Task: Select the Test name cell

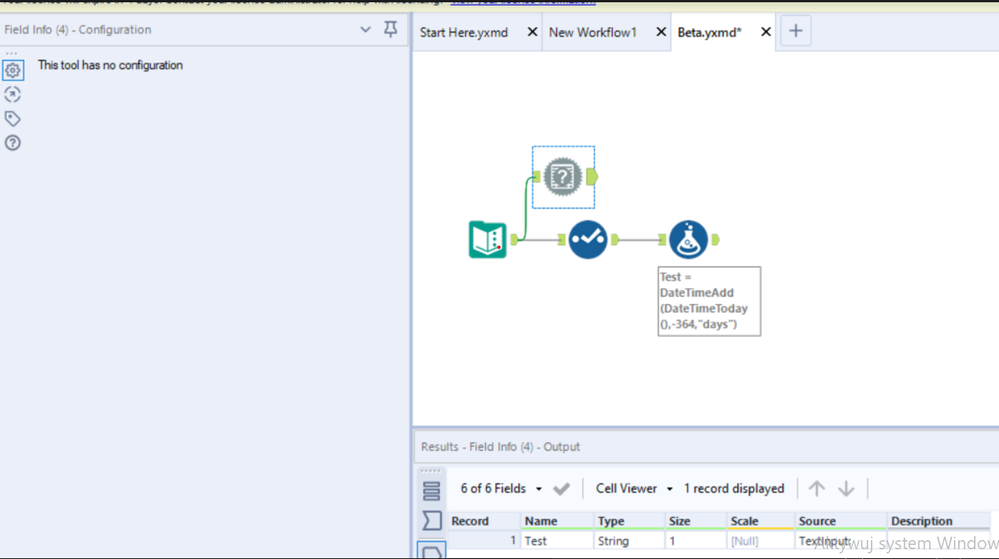Action: 557,541
